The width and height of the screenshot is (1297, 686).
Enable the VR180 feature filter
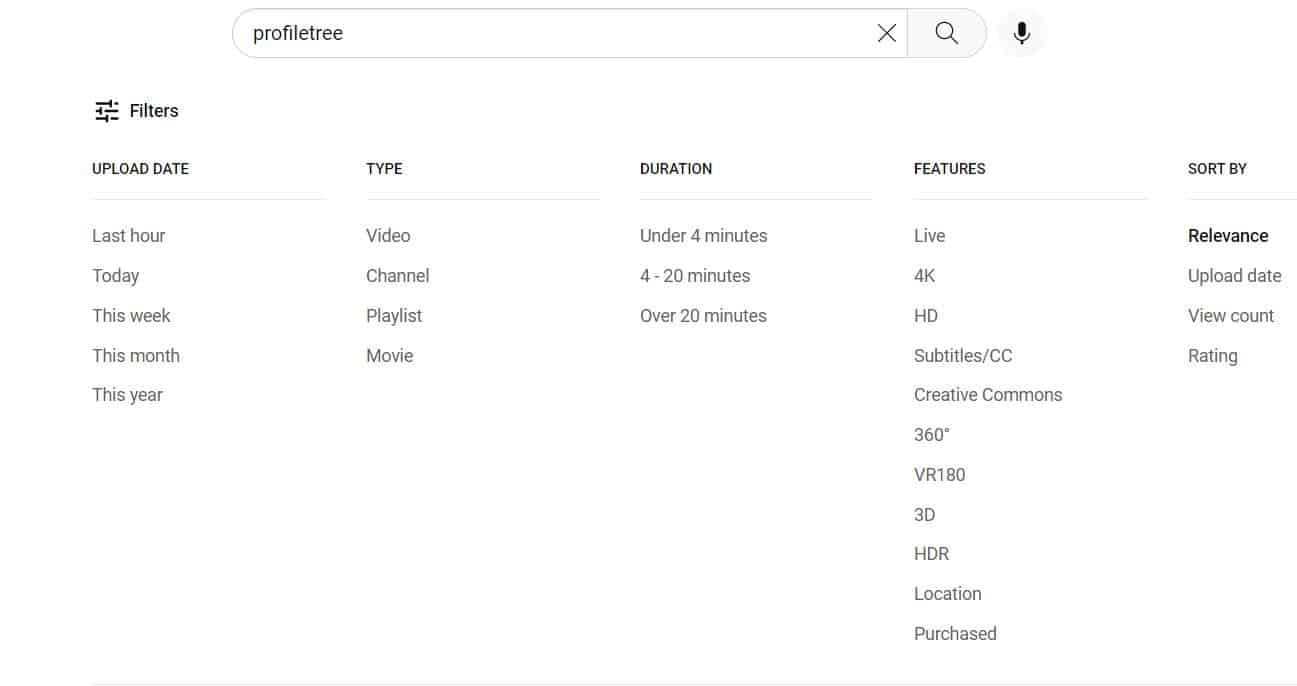[940, 475]
